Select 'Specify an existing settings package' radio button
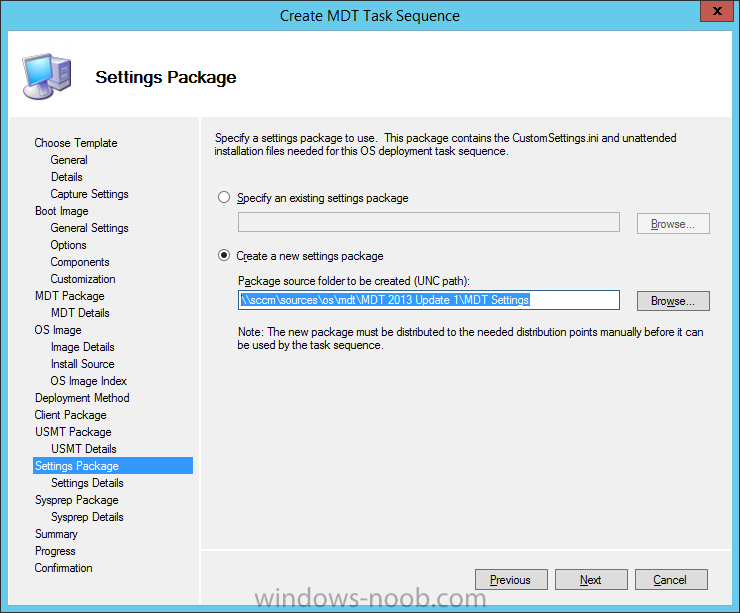The height and width of the screenshot is (613, 740). (x=224, y=198)
